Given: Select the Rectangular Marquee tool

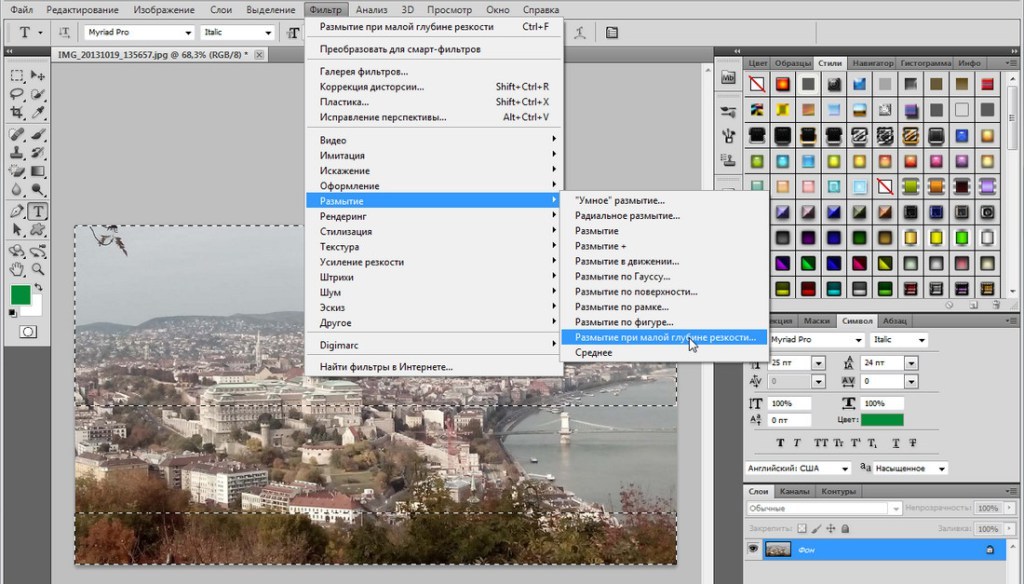Looking at the screenshot, I should click(x=17, y=76).
